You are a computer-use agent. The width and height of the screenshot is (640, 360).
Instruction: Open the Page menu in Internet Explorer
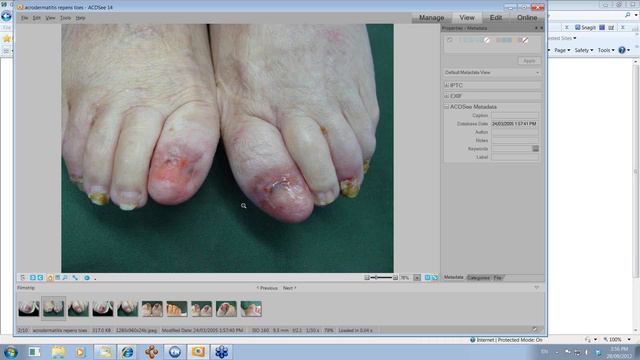[x=562, y=50]
